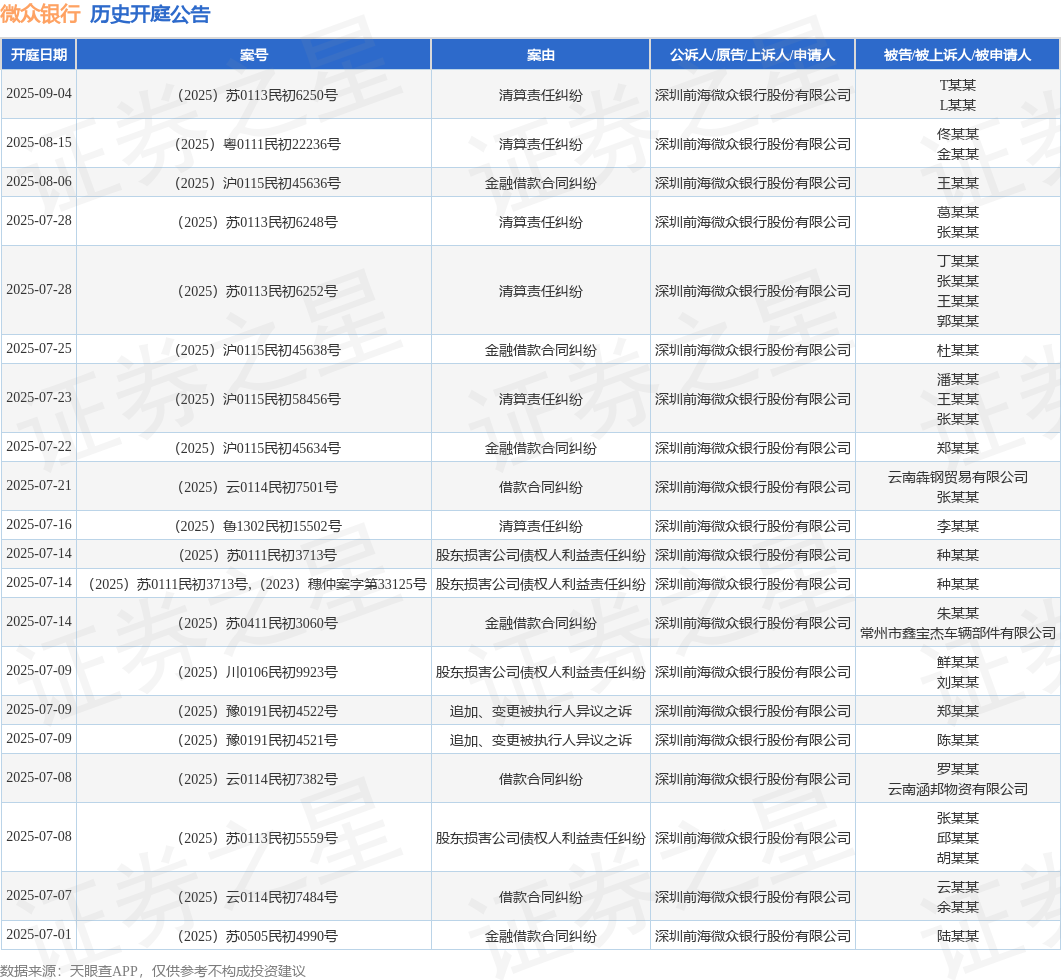Select the 开庭日期 column header

tap(39, 55)
